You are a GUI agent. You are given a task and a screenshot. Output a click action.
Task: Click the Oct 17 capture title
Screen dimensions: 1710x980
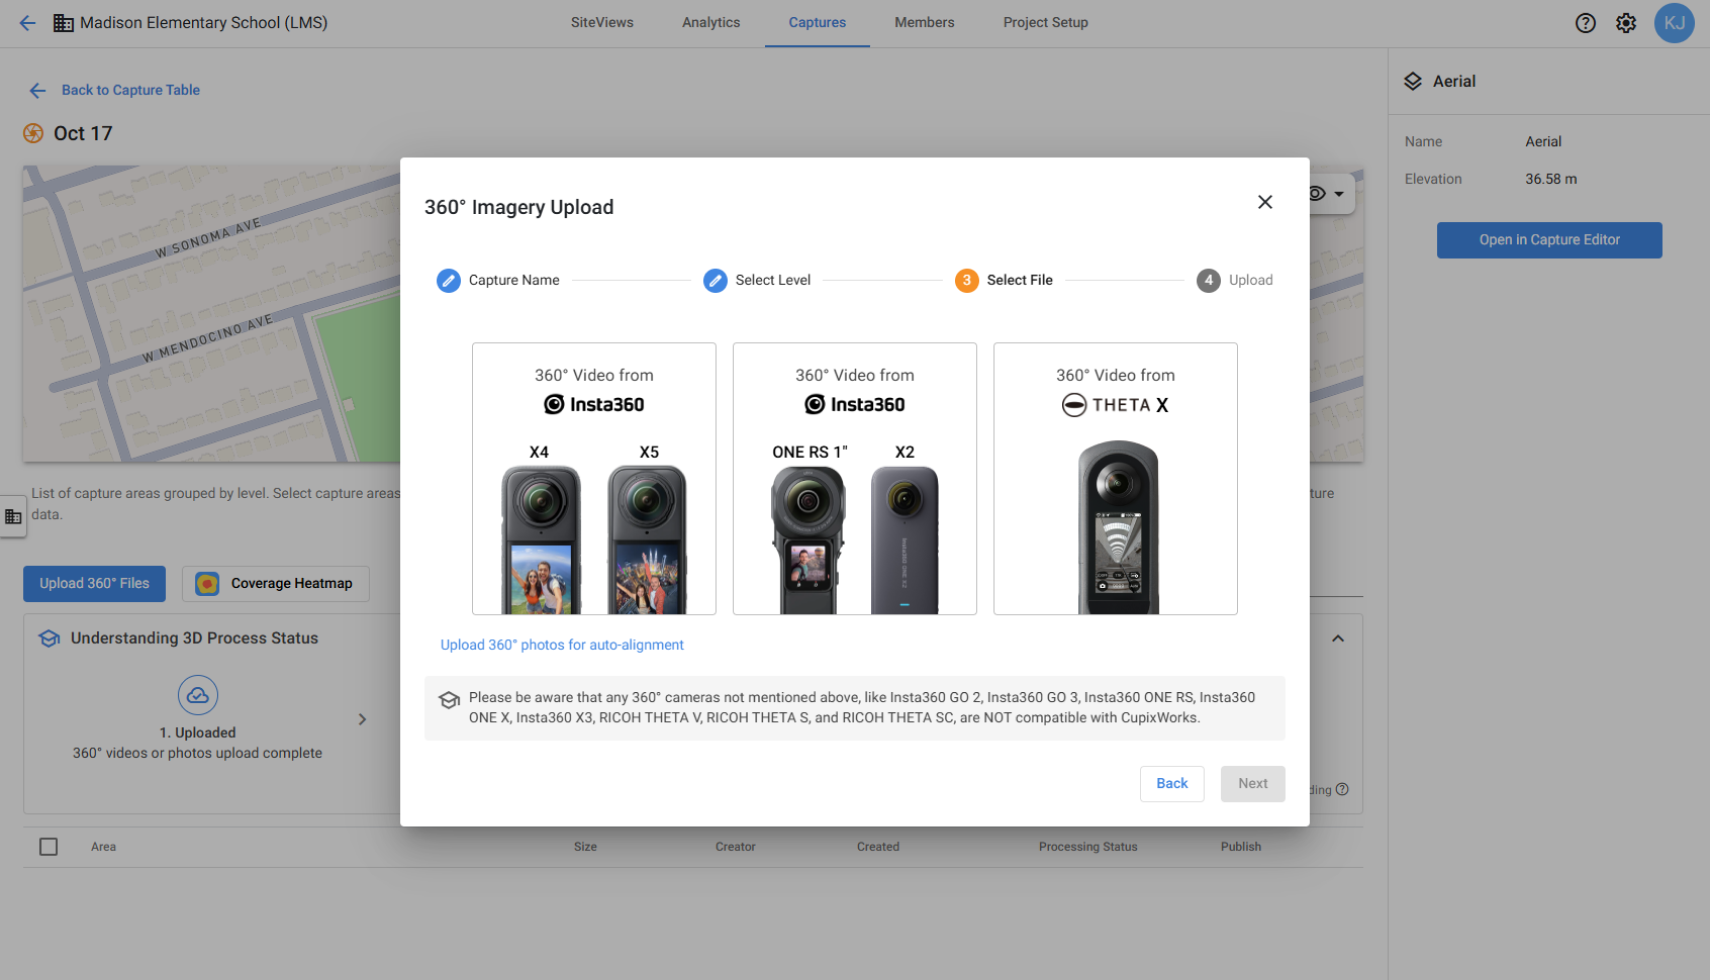(83, 133)
